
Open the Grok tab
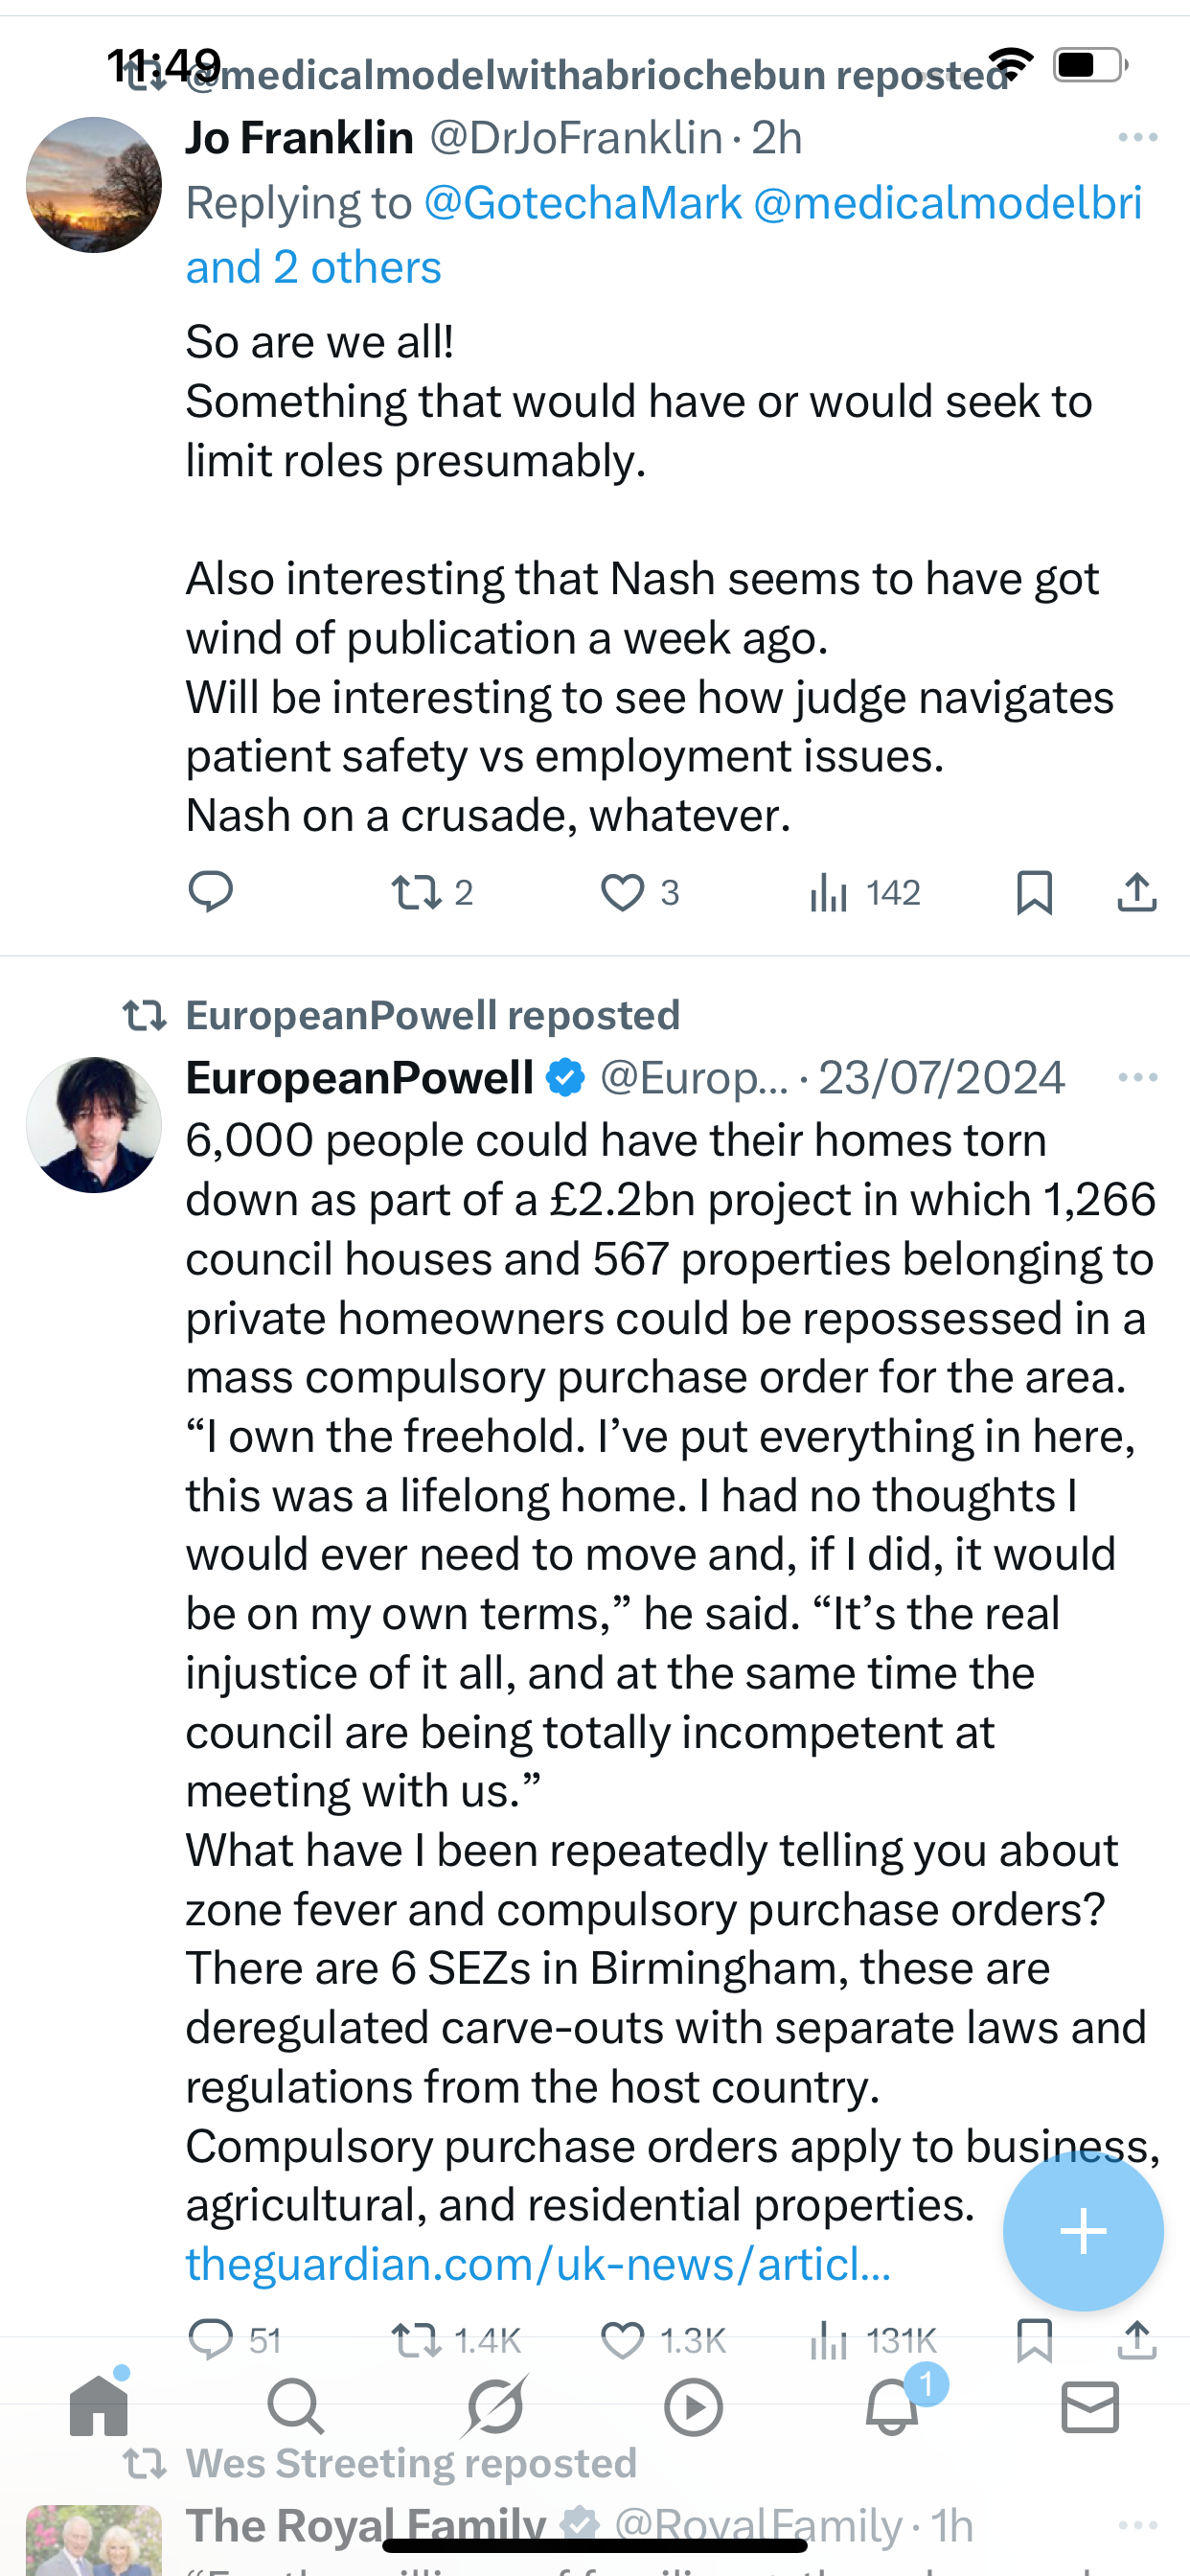click(x=495, y=2406)
